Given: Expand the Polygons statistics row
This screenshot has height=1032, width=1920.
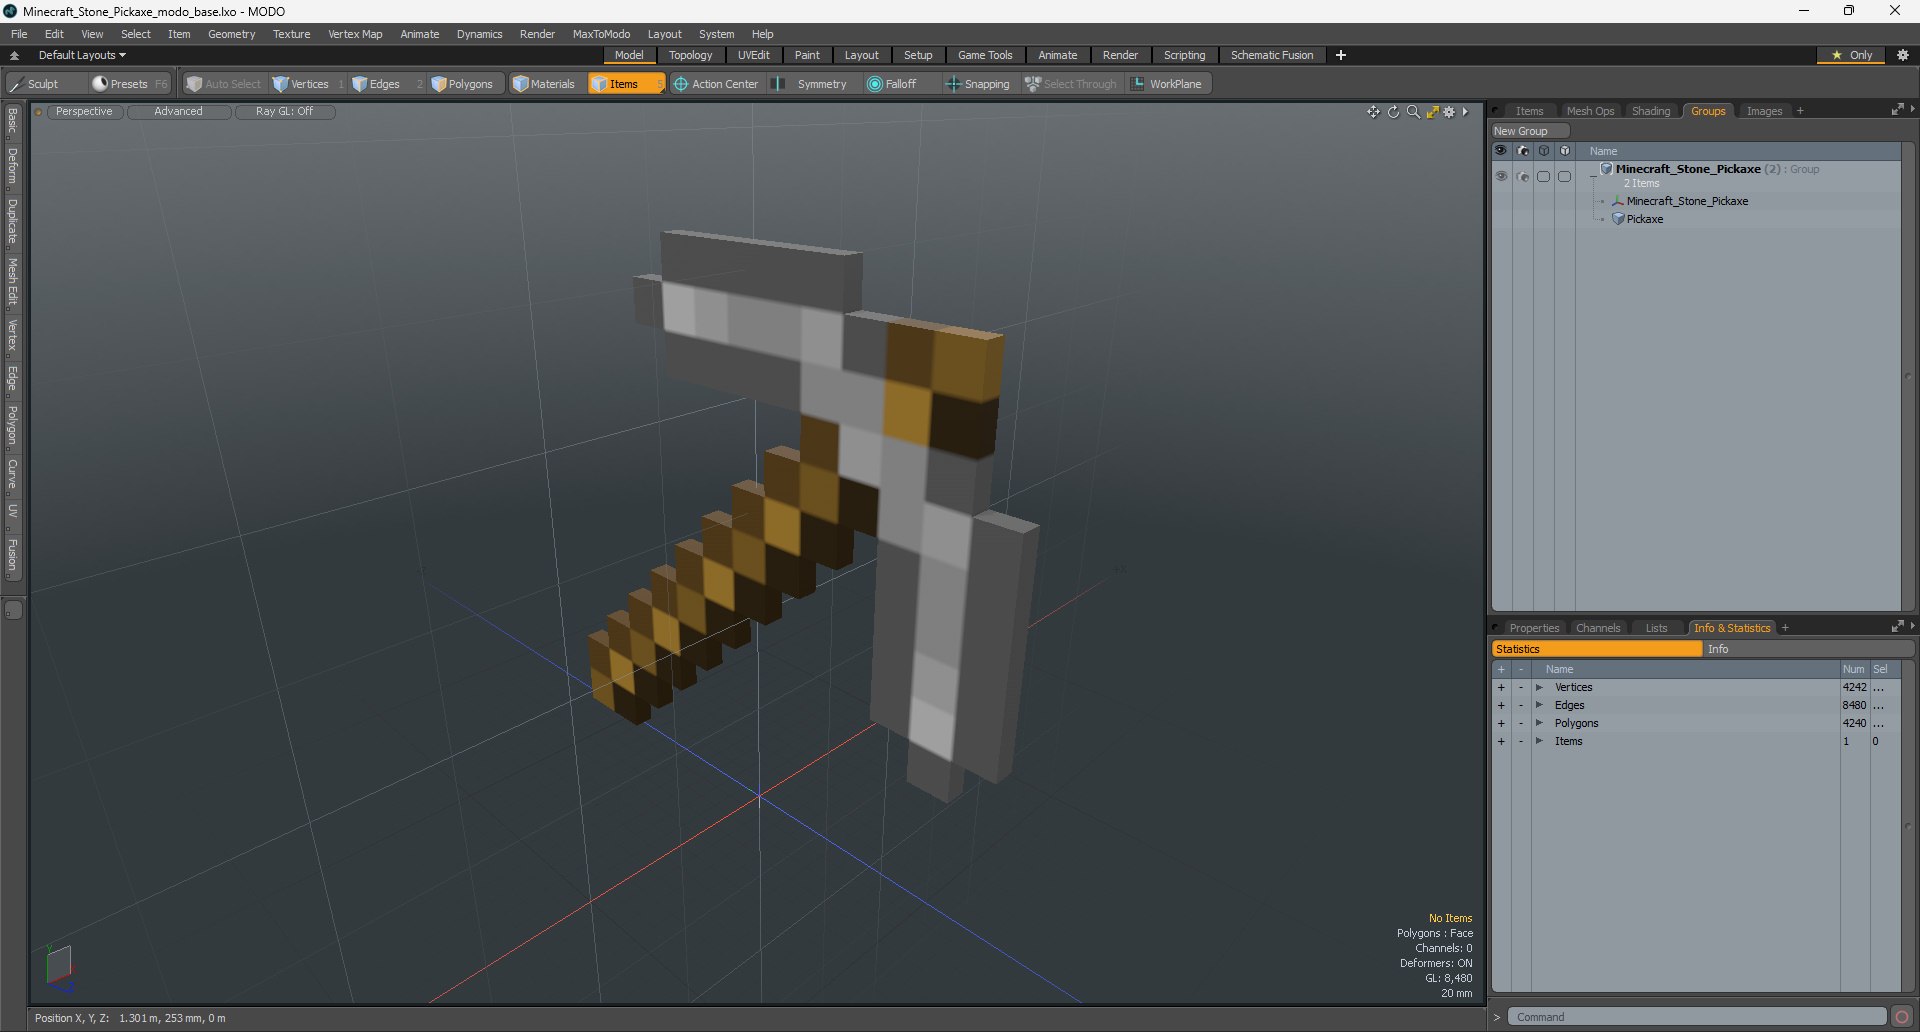Looking at the screenshot, I should tap(1539, 724).
